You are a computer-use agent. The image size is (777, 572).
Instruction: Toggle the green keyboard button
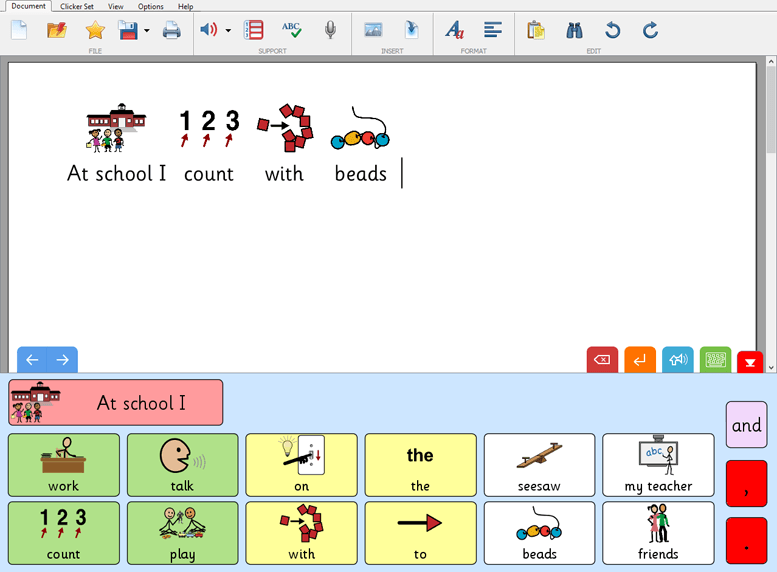(x=715, y=360)
